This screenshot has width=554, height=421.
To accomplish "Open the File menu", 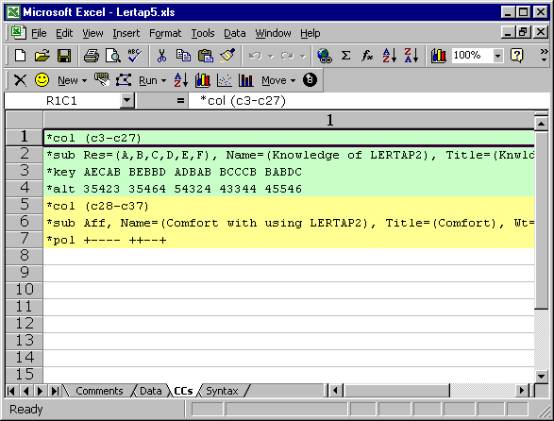I will point(39,33).
